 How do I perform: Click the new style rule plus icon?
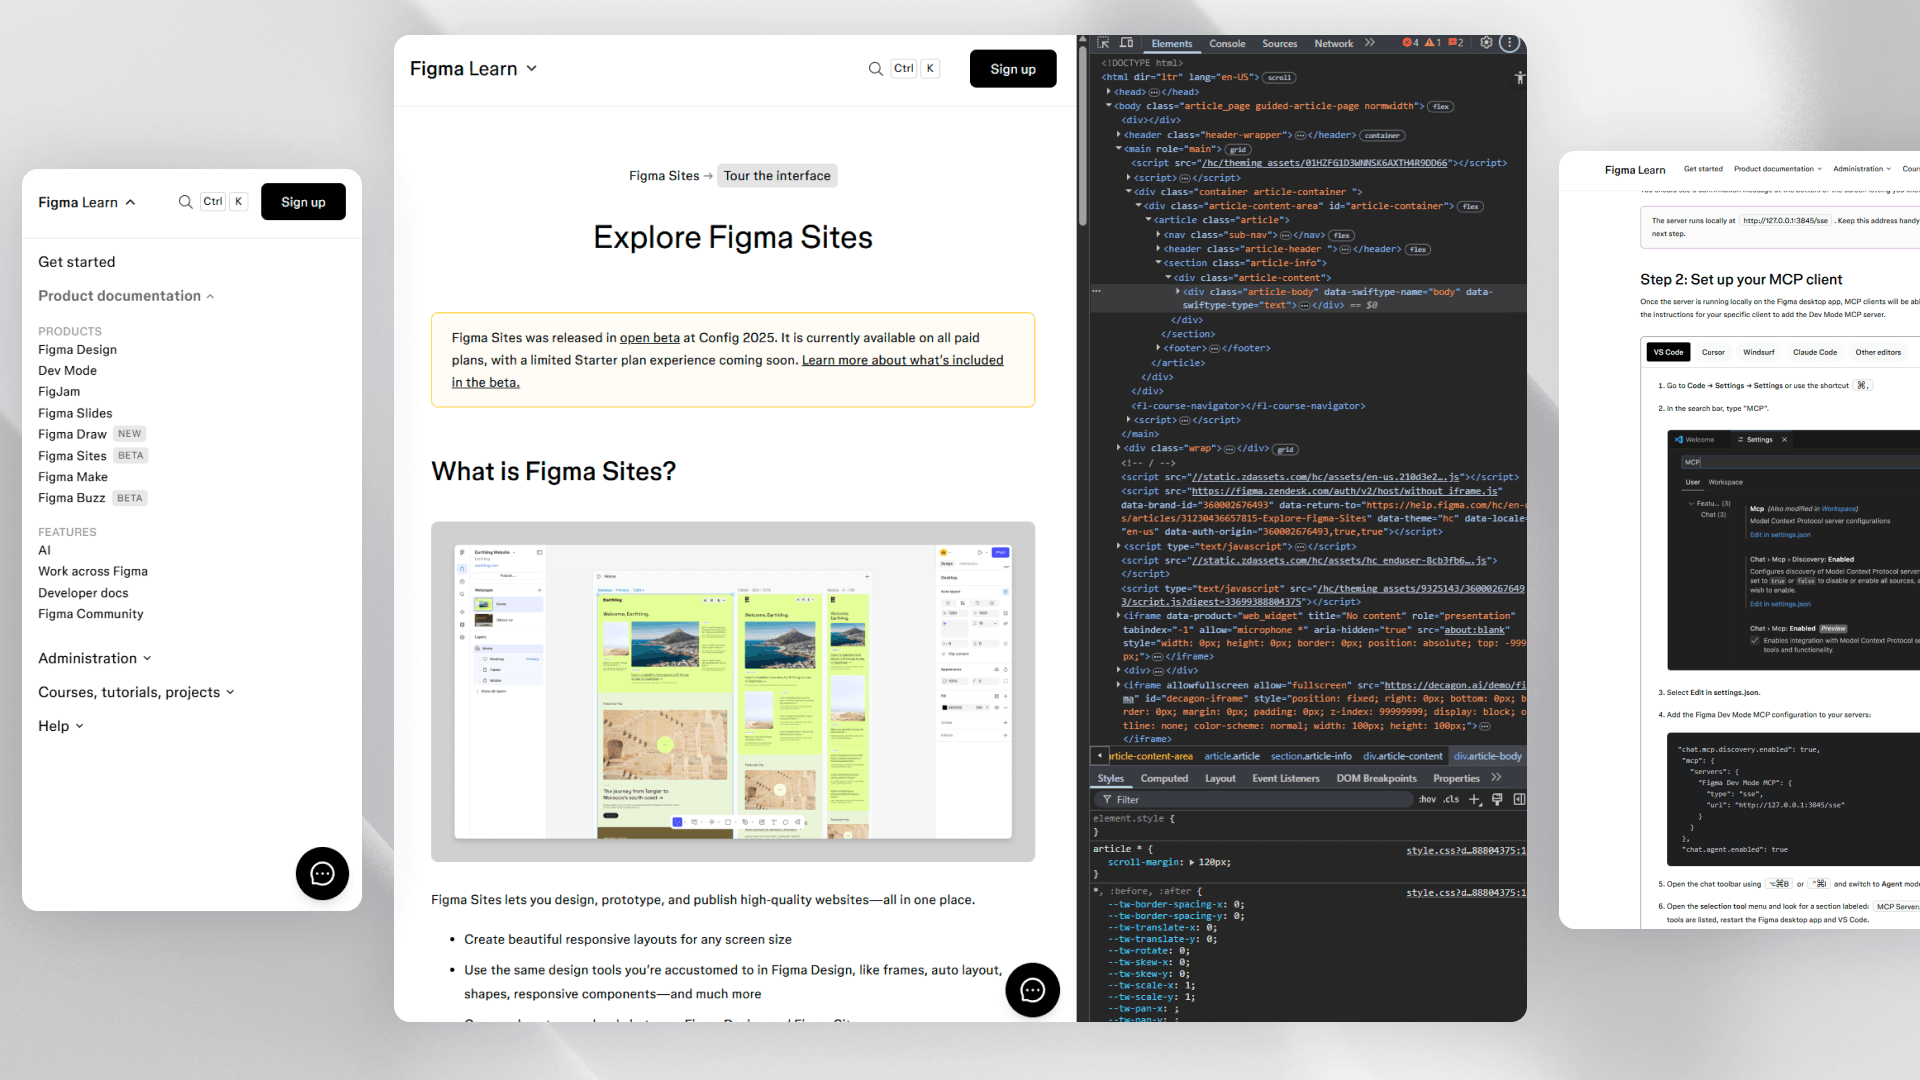pyautogui.click(x=1475, y=799)
